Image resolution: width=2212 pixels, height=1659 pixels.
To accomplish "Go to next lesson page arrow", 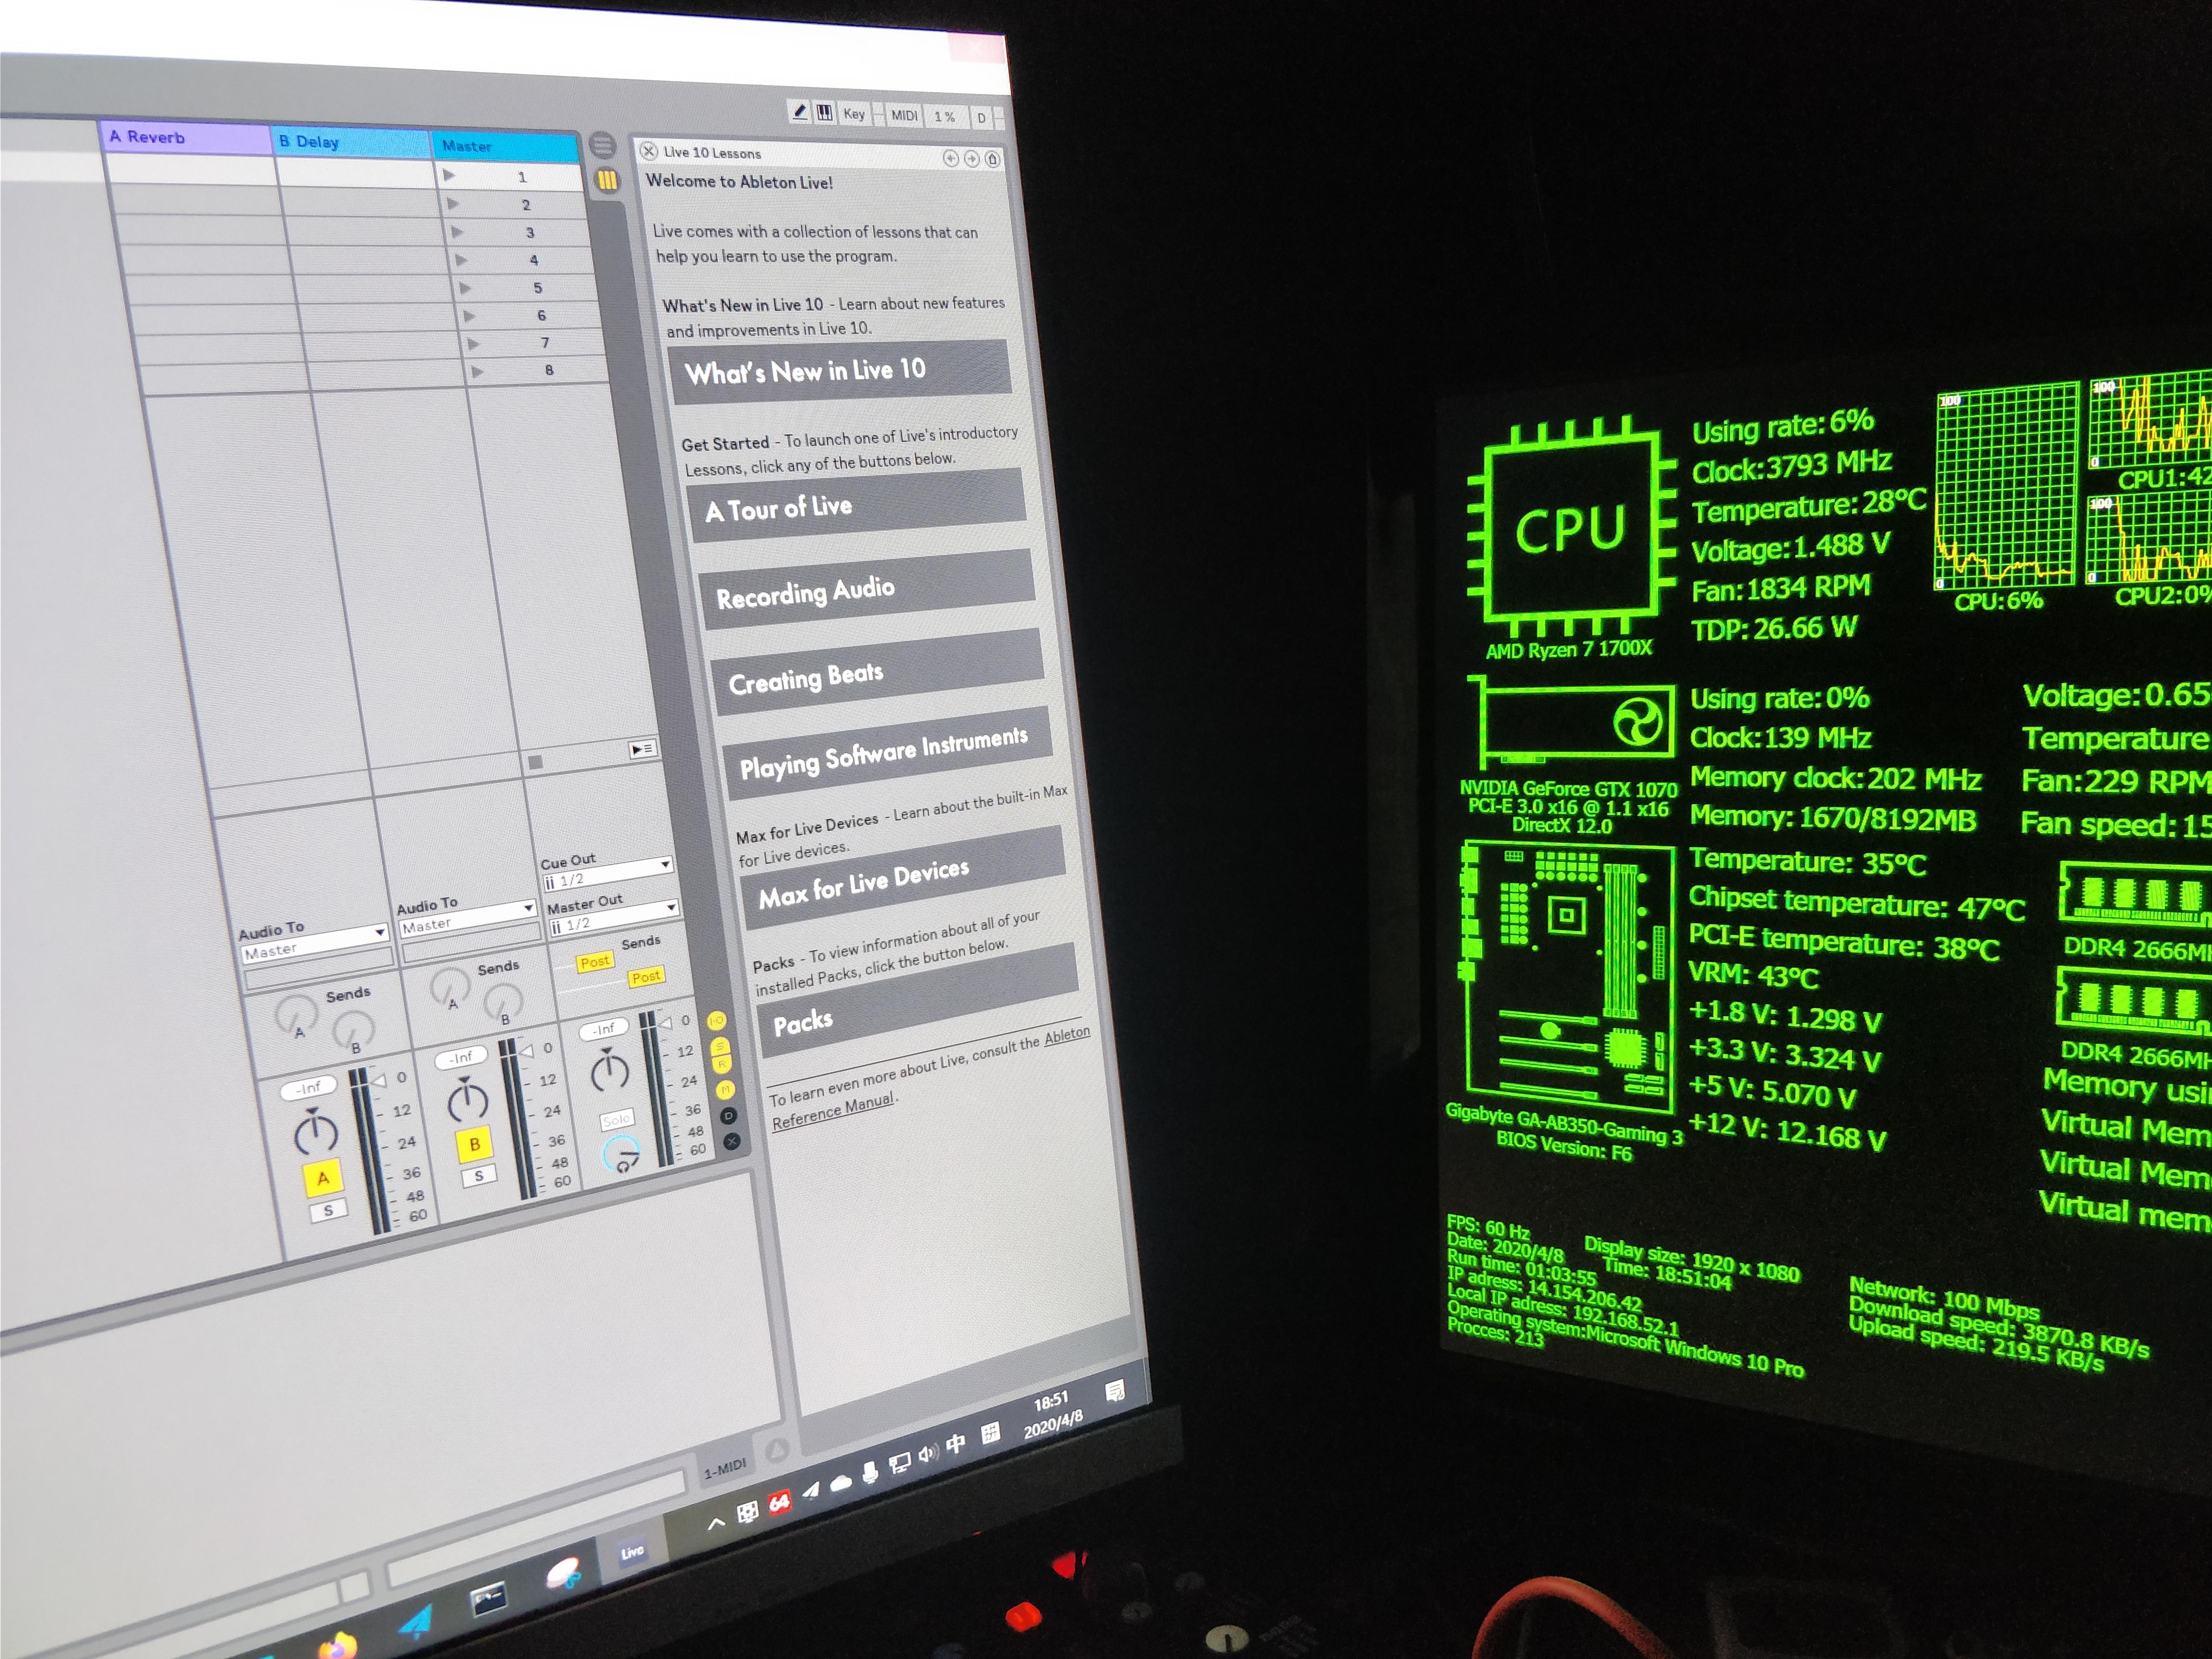I will point(971,159).
